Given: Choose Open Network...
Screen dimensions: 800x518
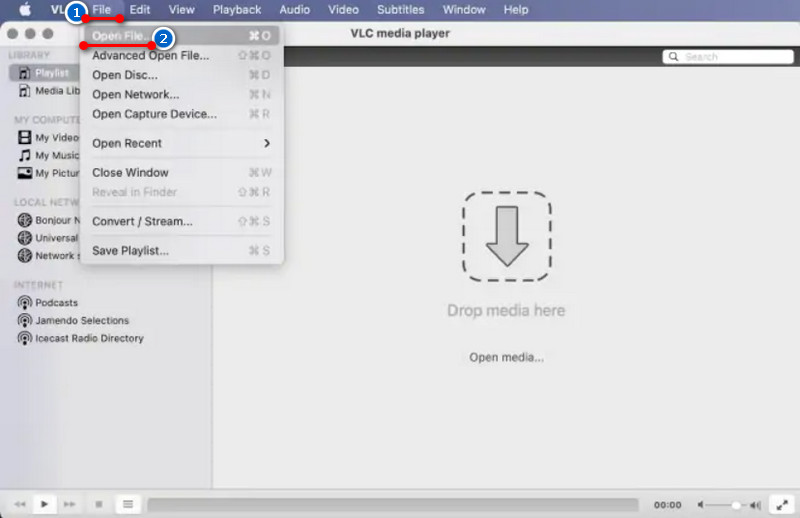Looking at the screenshot, I should click(182, 94).
